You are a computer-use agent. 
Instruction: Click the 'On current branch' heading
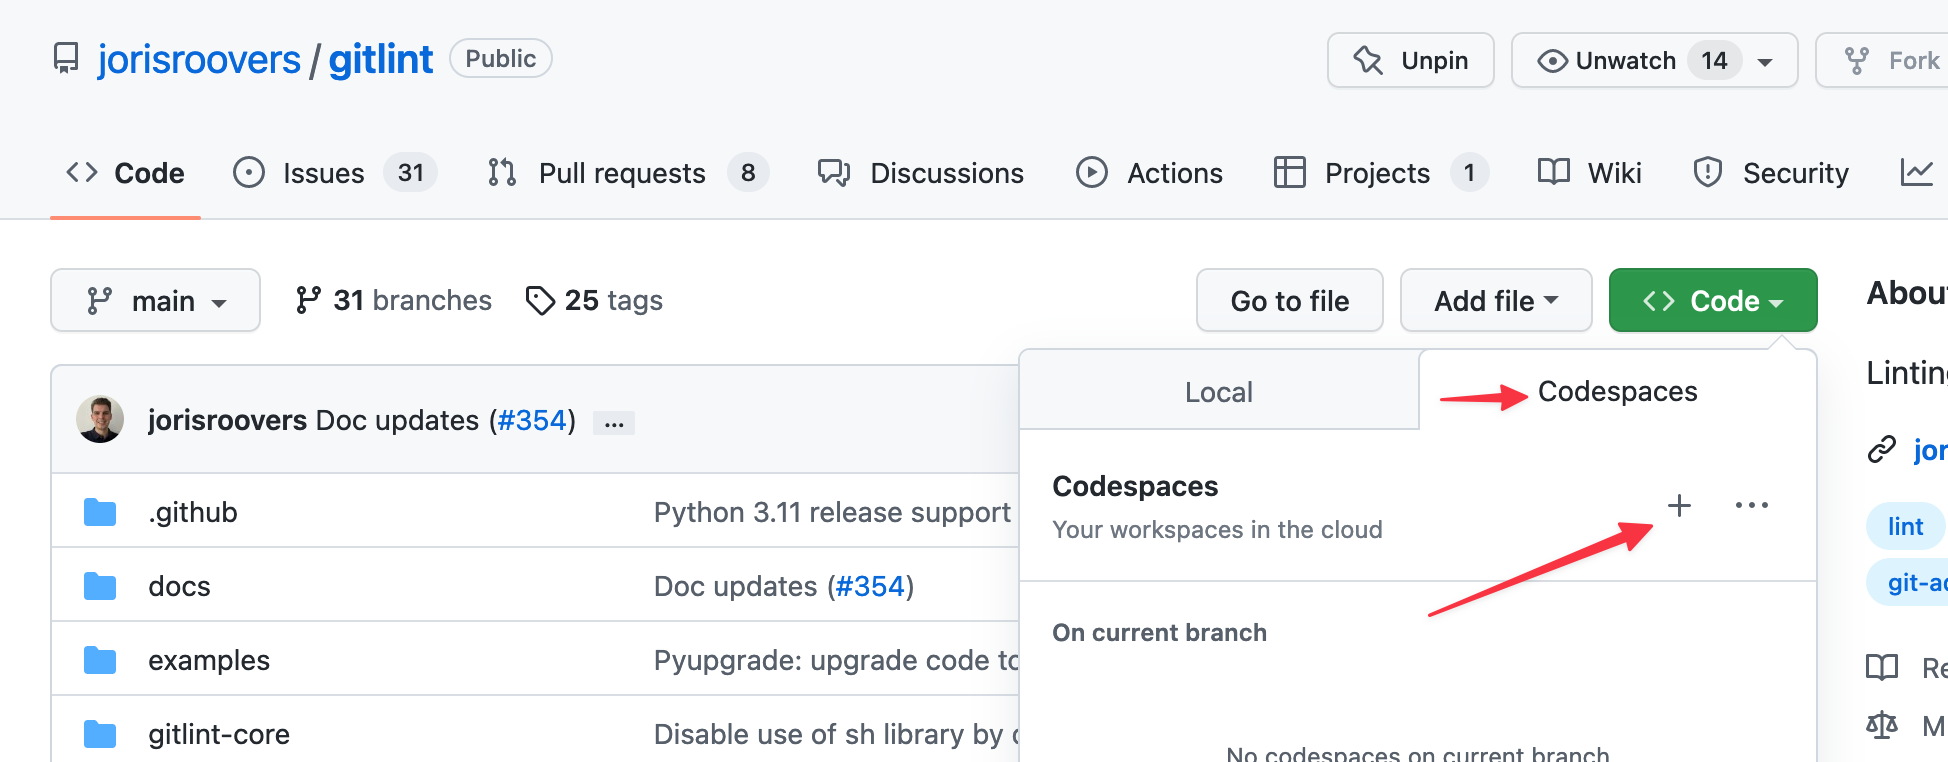(1159, 633)
